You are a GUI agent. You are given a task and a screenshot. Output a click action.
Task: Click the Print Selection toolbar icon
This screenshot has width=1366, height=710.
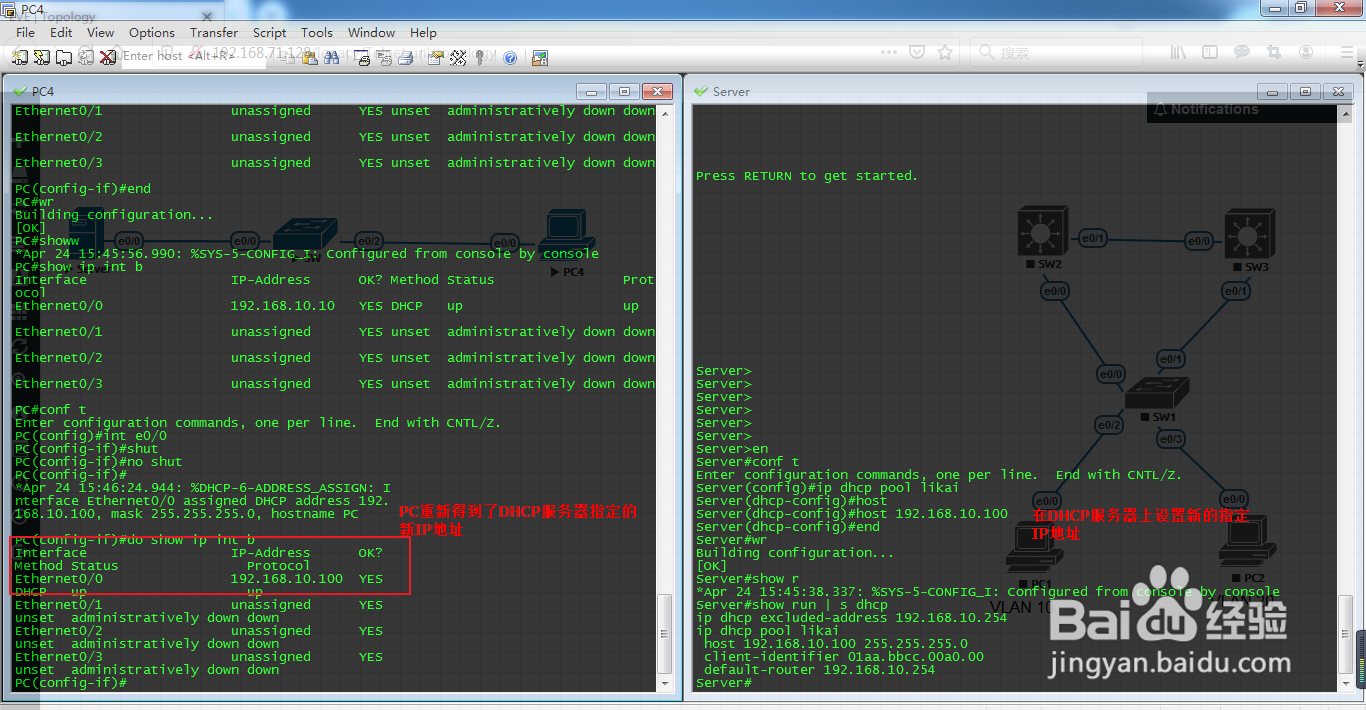click(383, 57)
